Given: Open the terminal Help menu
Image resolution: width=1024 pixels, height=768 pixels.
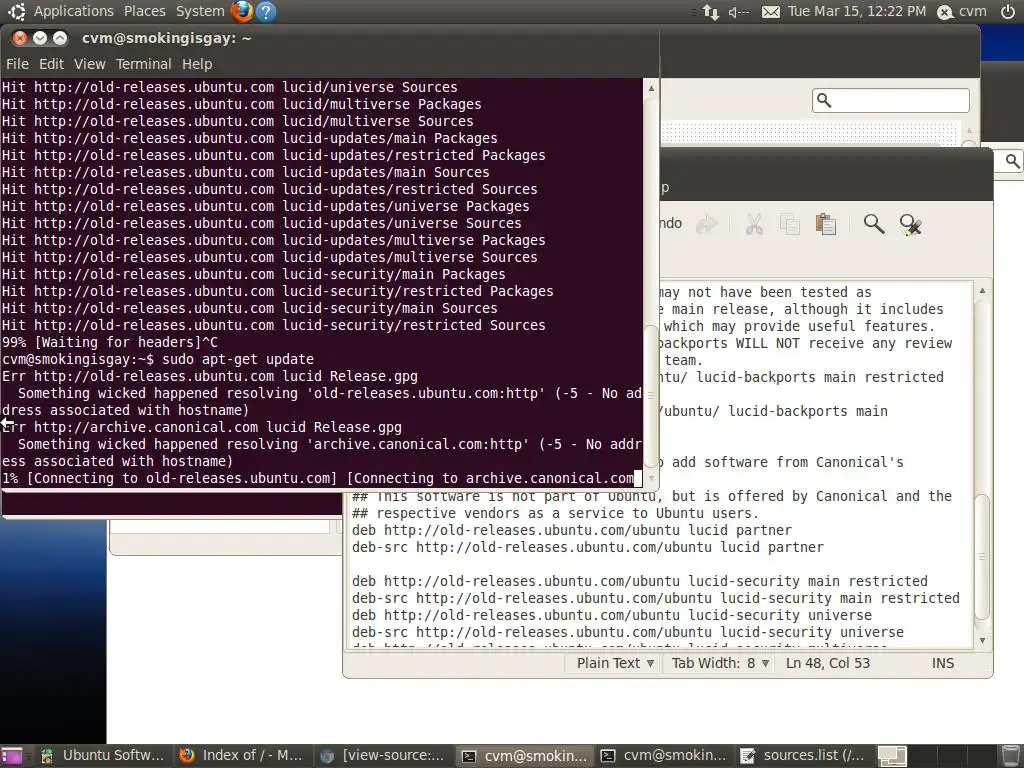Looking at the screenshot, I should 197,64.
